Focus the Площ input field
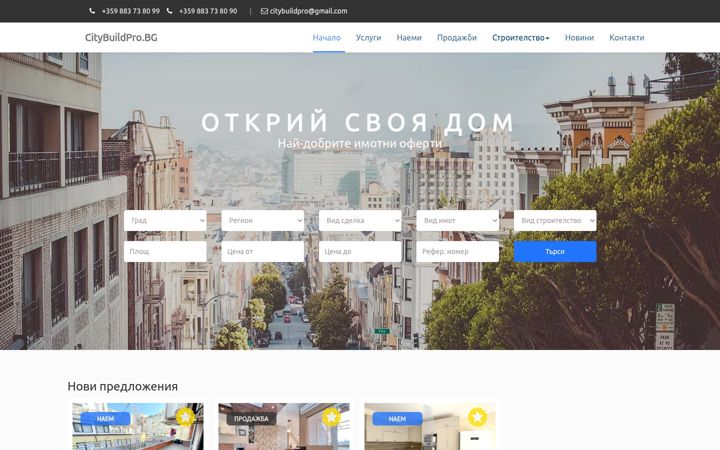720x450 pixels. [x=165, y=252]
